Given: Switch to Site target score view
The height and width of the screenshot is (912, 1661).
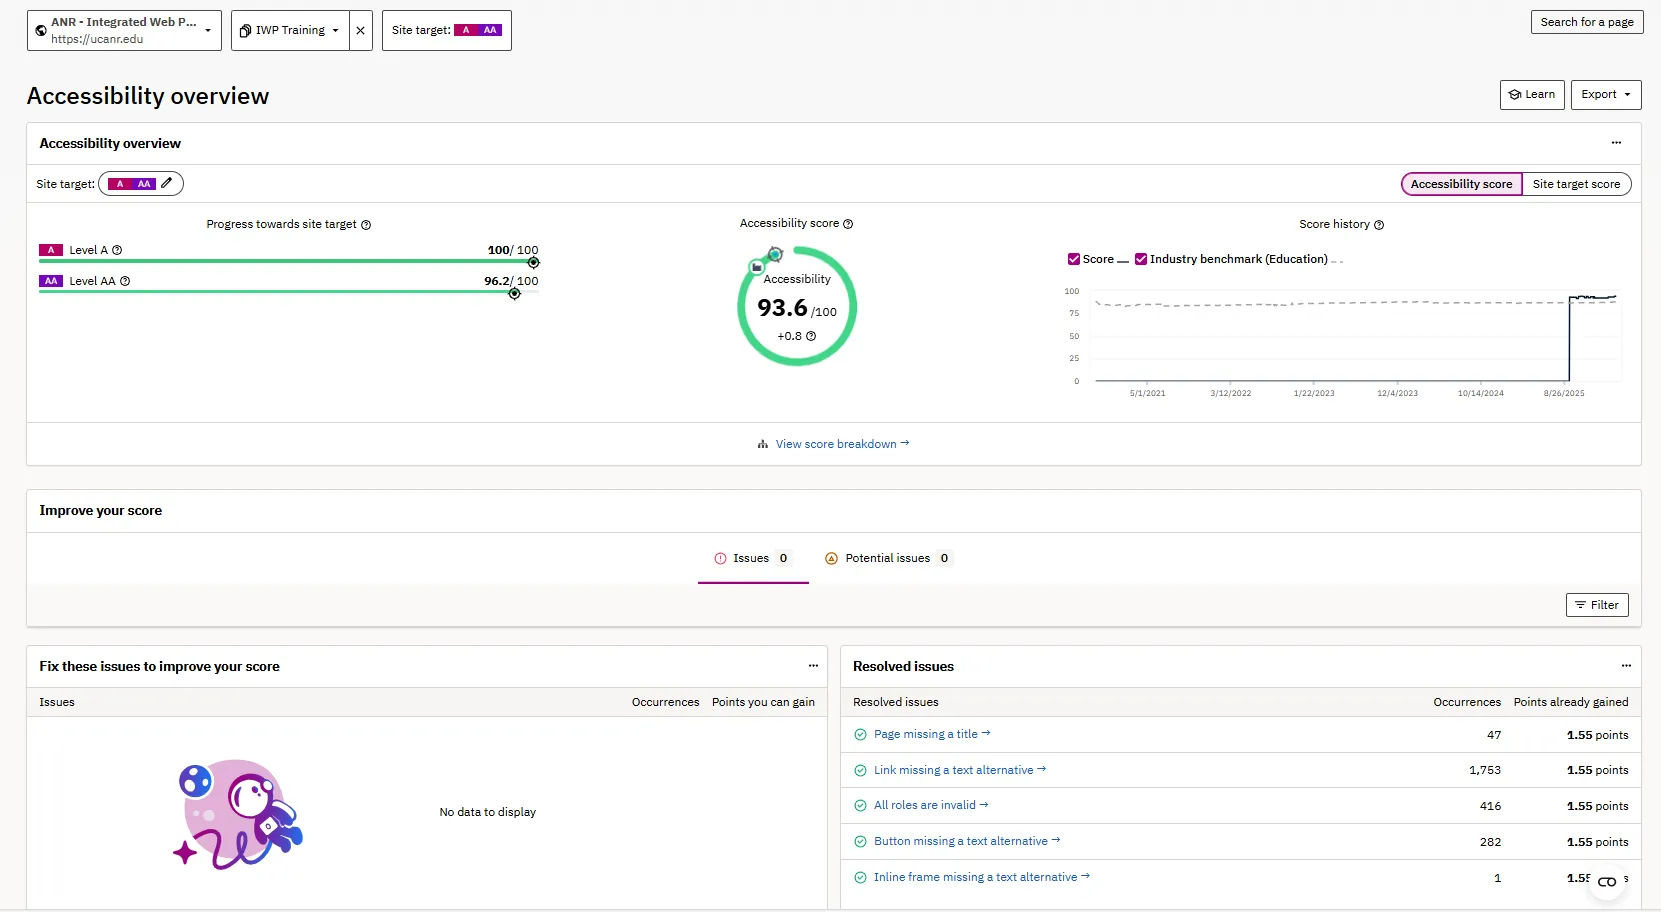Looking at the screenshot, I should (1578, 184).
